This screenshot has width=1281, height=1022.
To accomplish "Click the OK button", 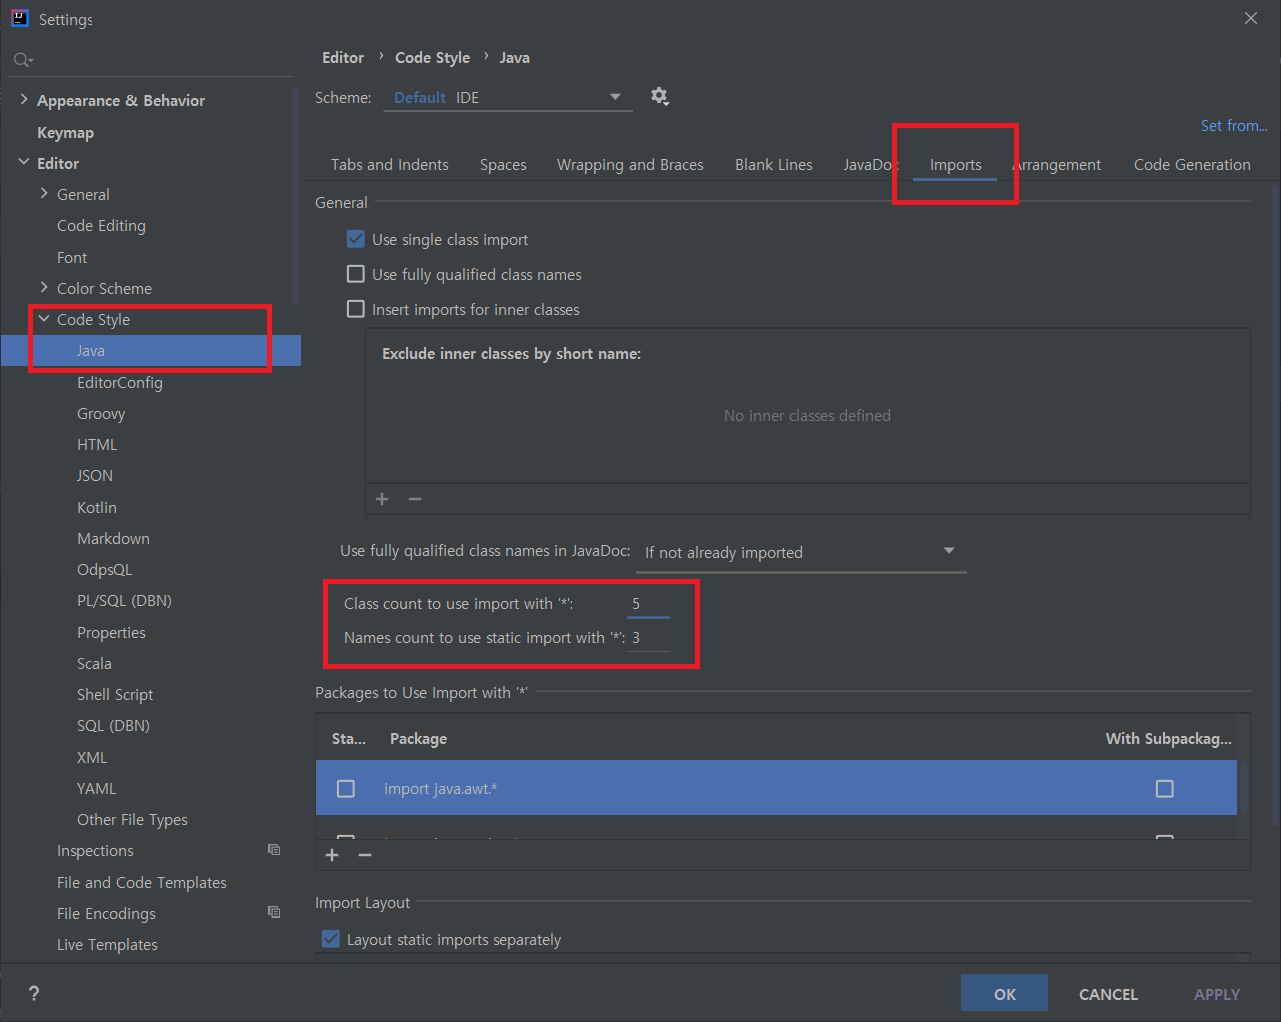I will click(1005, 993).
